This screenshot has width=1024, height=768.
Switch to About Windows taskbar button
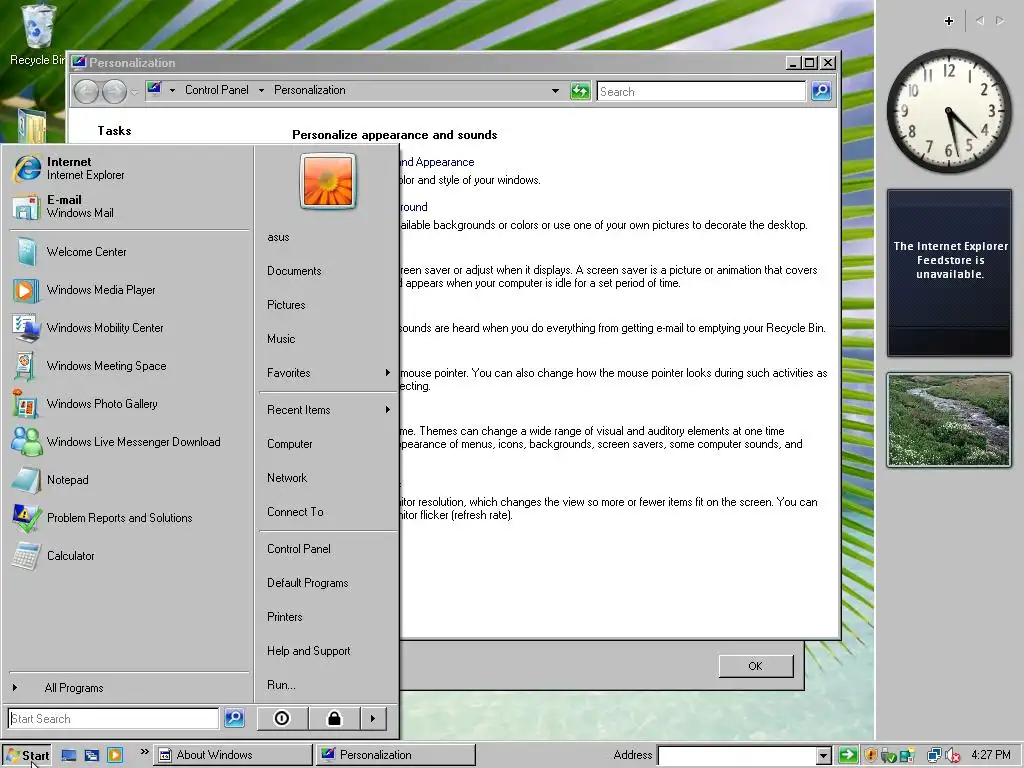(232, 755)
